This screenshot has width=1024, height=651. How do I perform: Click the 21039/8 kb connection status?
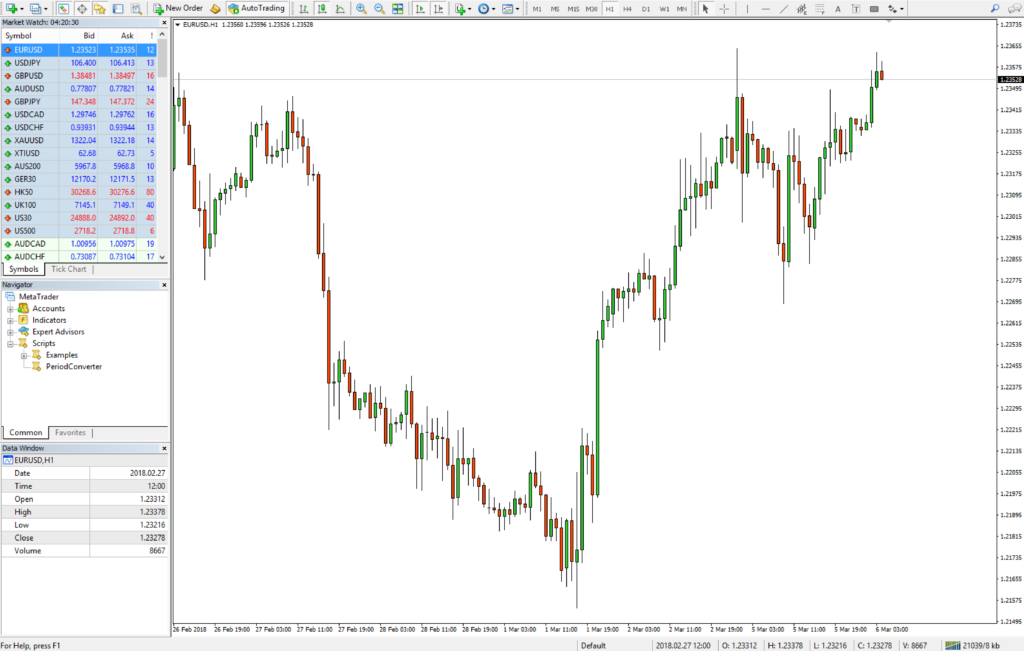pyautogui.click(x=973, y=645)
